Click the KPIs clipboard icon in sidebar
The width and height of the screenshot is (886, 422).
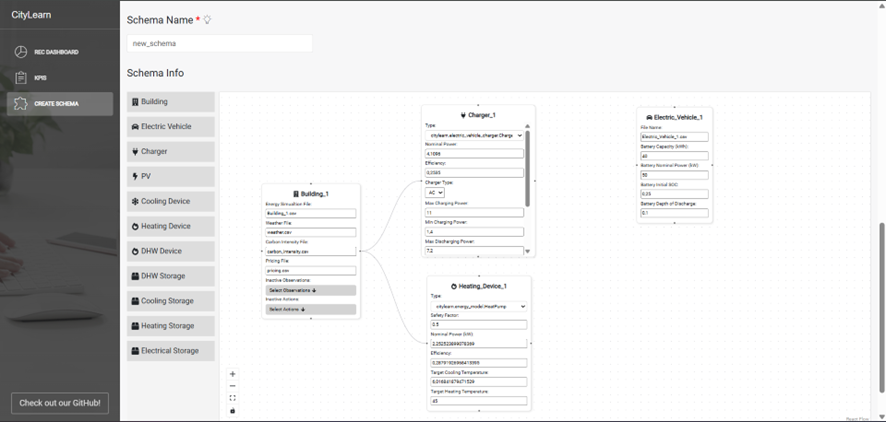pos(21,78)
